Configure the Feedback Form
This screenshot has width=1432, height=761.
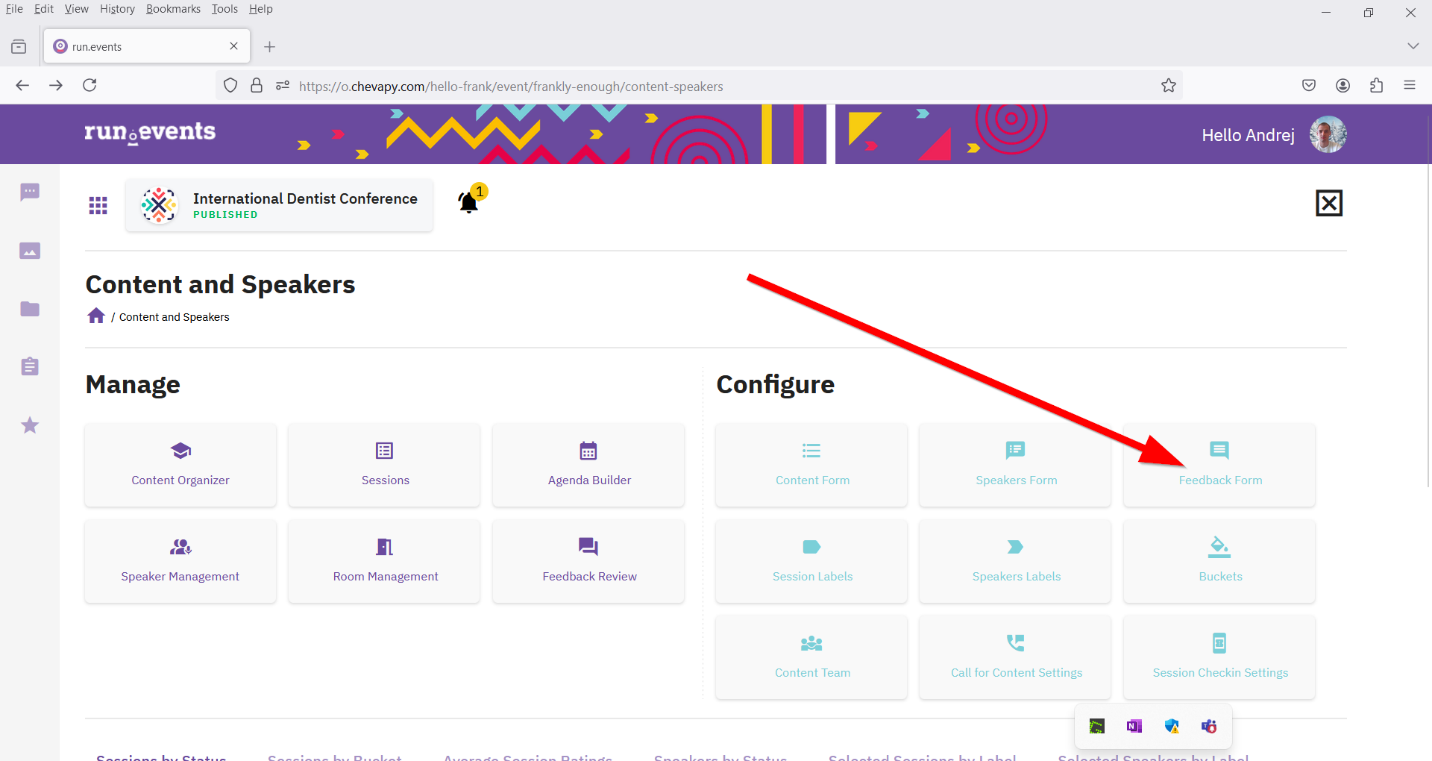[1220, 465]
